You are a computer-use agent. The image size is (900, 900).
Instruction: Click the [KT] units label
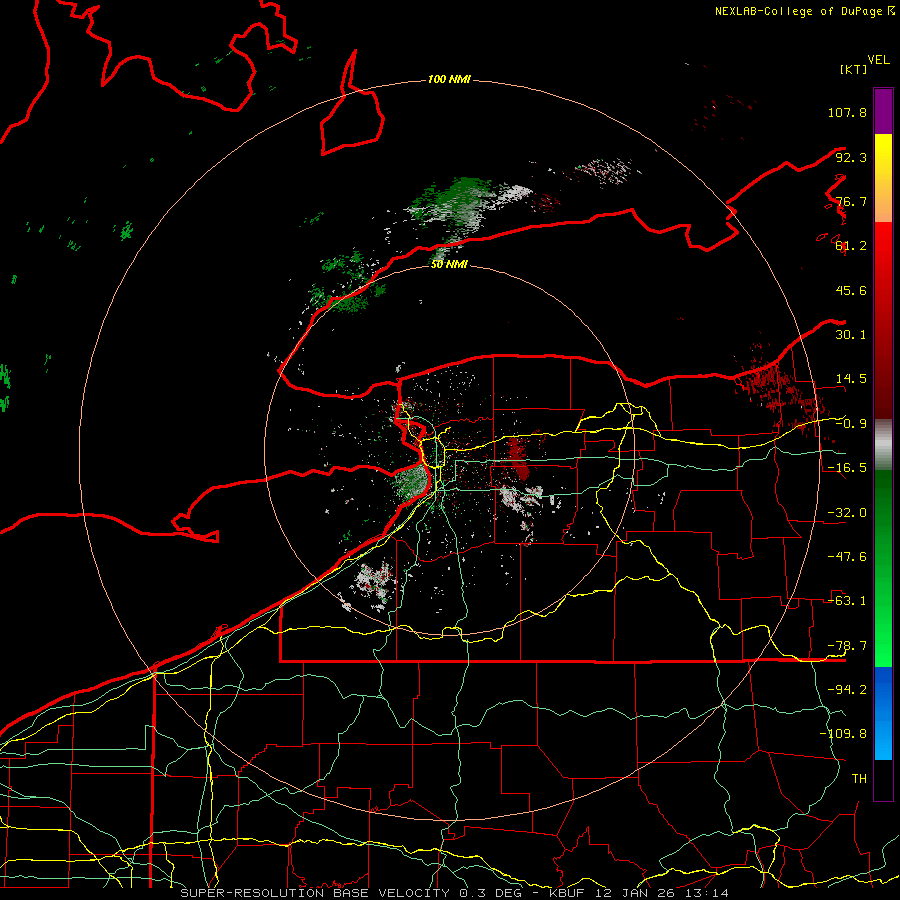click(x=853, y=69)
